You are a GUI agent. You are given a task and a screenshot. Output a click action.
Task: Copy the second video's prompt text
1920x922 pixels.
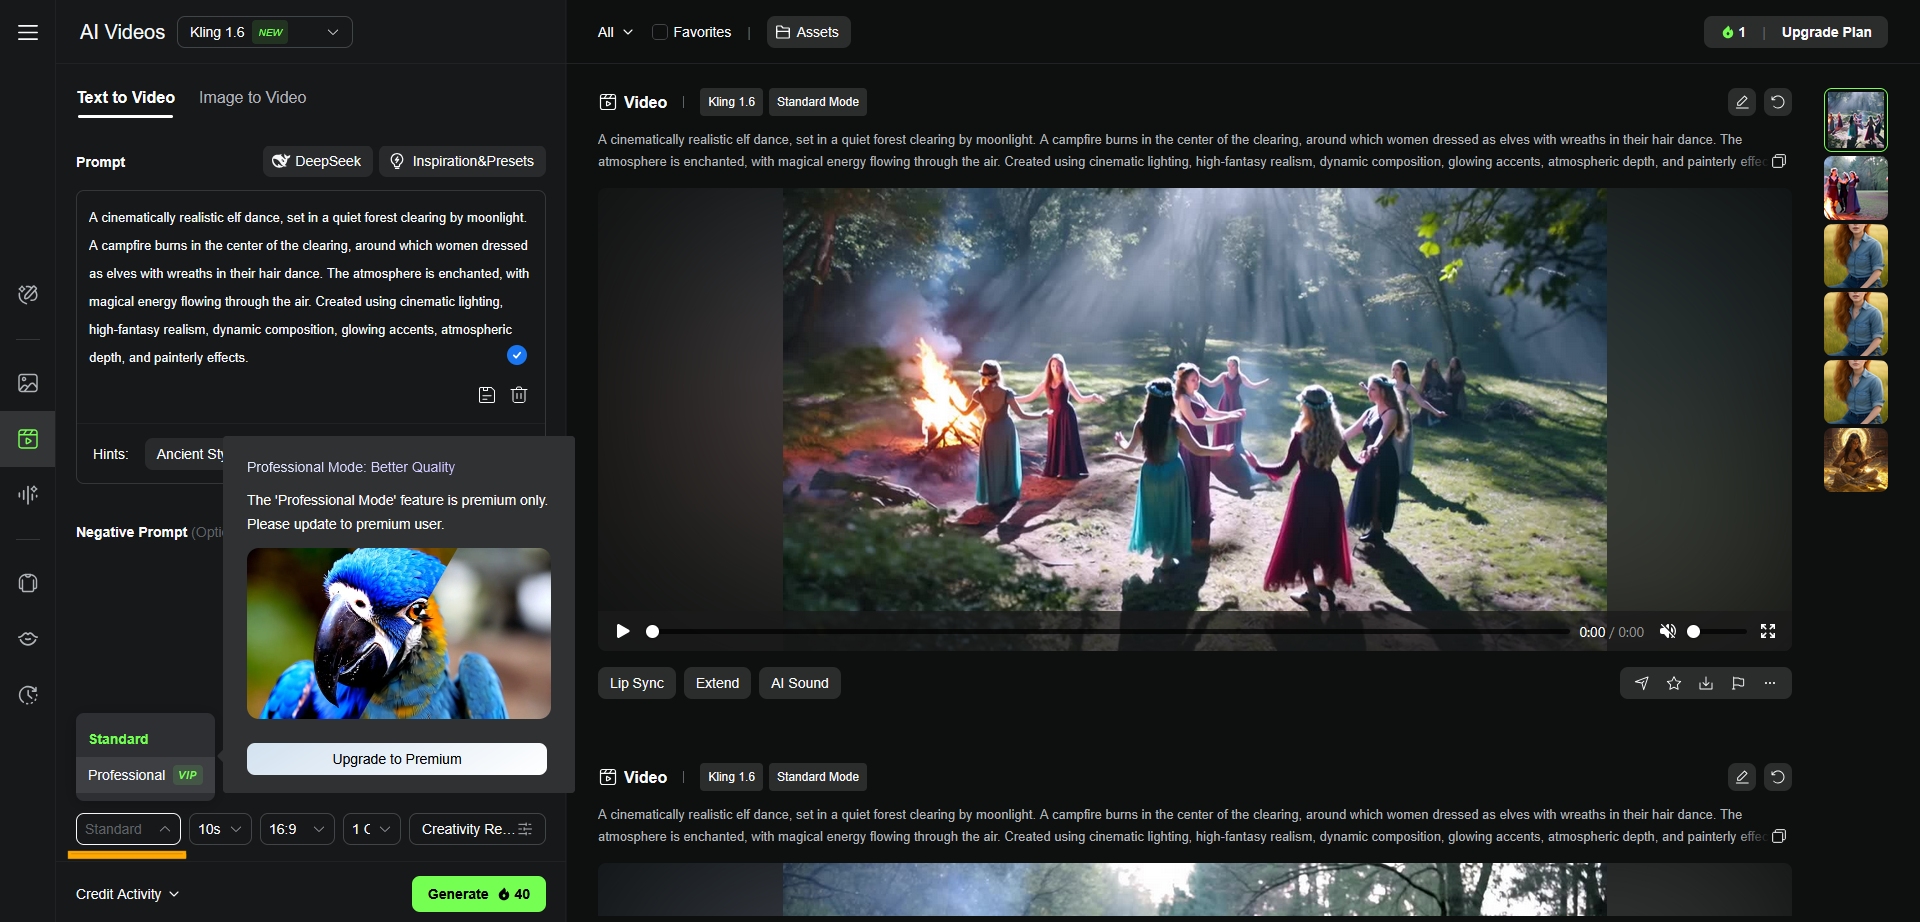pyautogui.click(x=1779, y=837)
